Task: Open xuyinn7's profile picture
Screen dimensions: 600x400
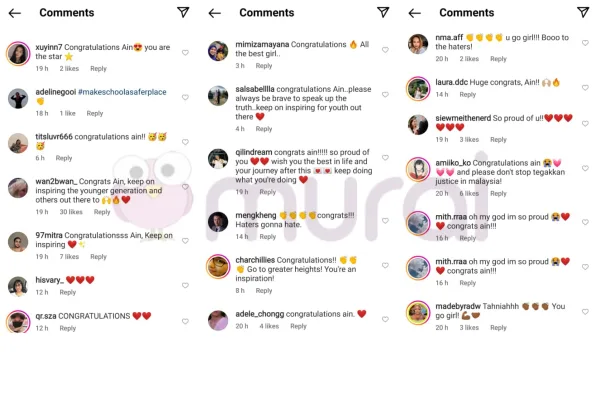Action: point(18,54)
